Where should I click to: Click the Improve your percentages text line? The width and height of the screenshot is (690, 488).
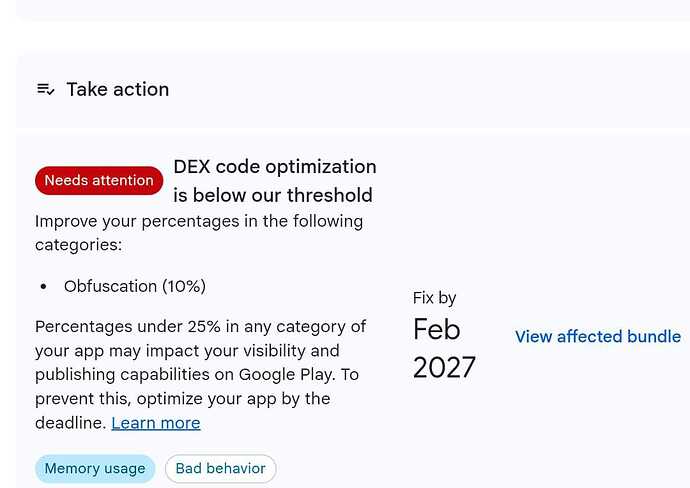point(199,221)
